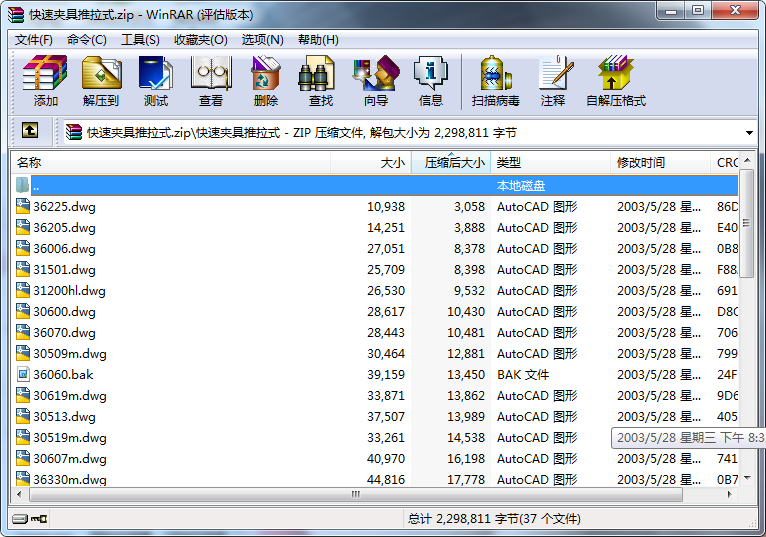Click the 解压到 (Extract to) toolbar icon
The image size is (766, 537).
point(101,73)
